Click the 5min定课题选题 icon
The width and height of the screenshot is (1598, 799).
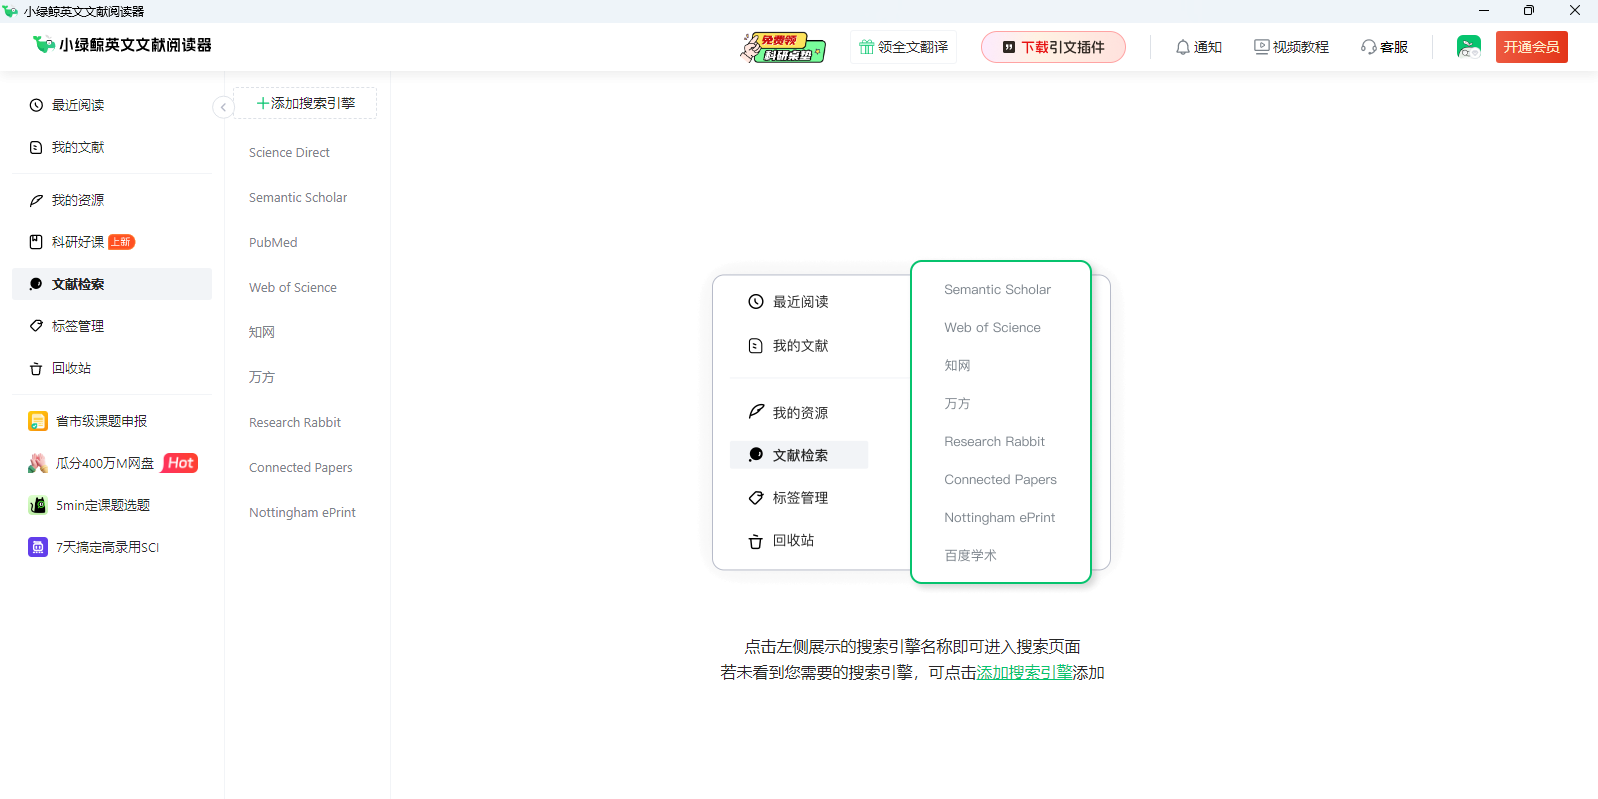38,505
